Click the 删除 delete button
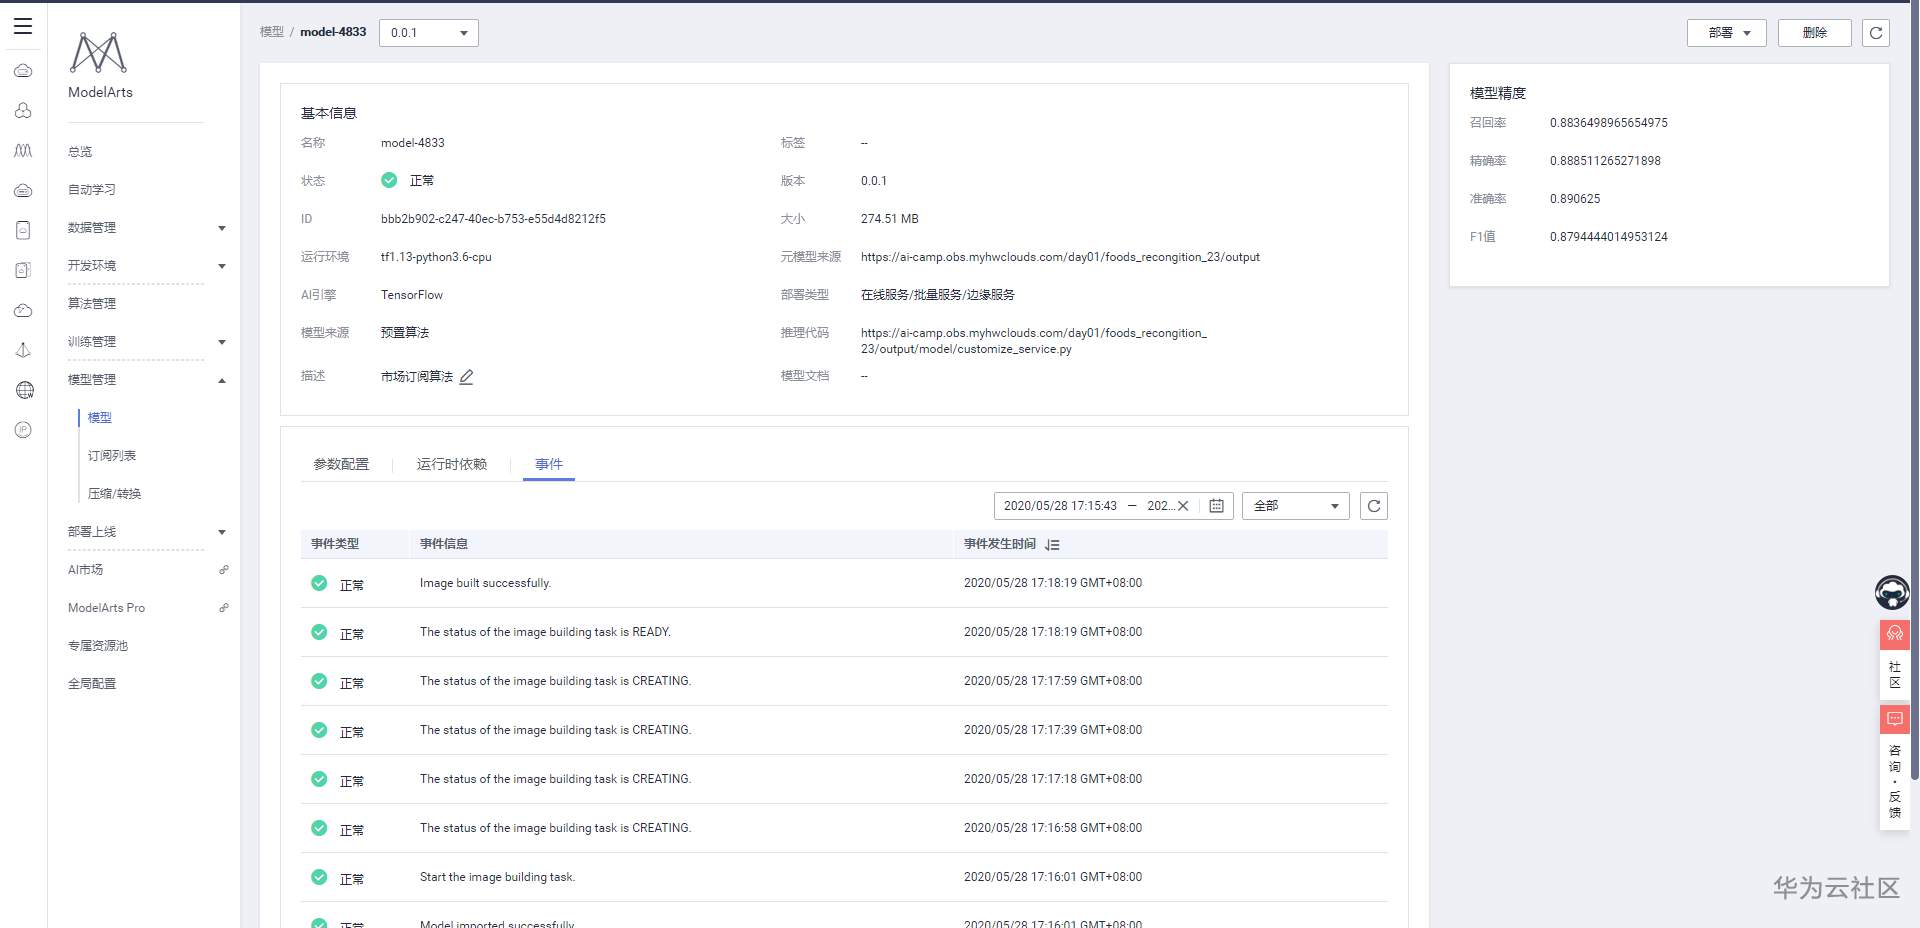The image size is (1920, 928). 1815,33
